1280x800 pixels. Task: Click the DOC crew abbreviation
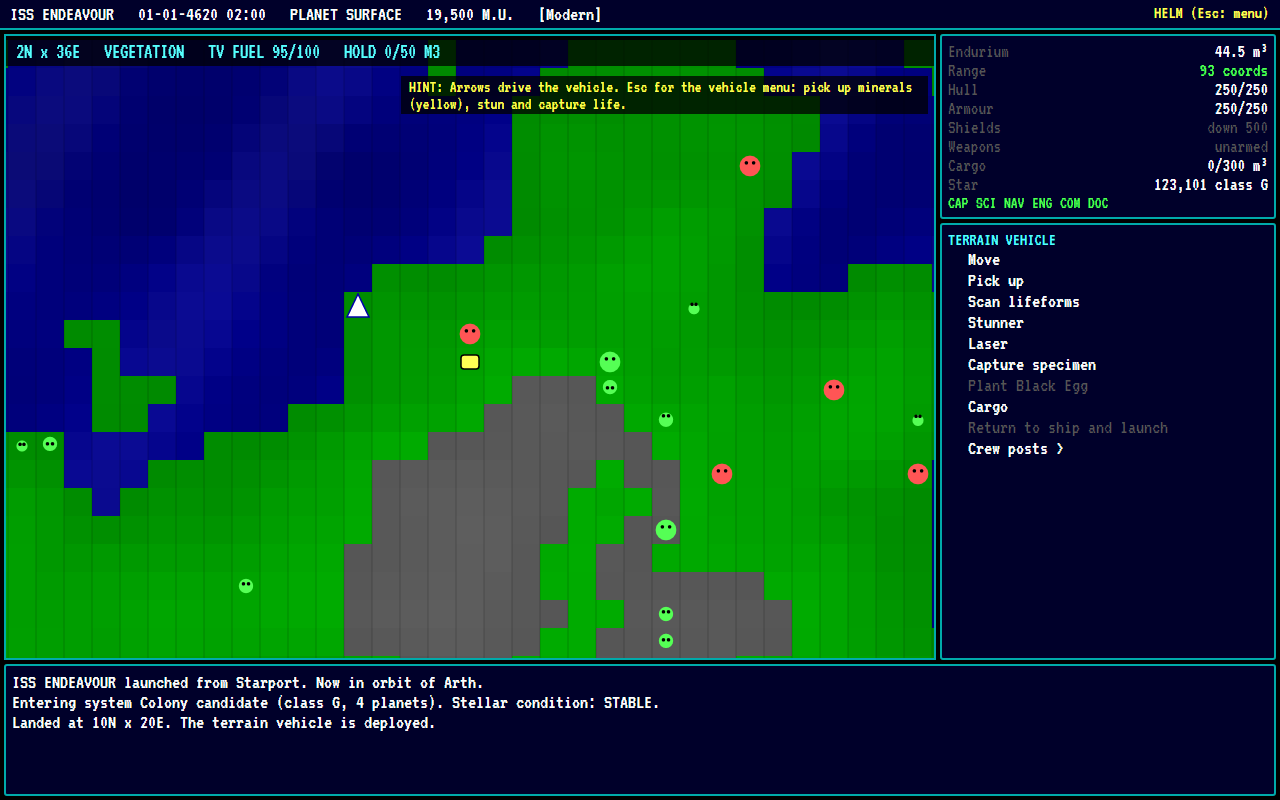coord(1098,204)
